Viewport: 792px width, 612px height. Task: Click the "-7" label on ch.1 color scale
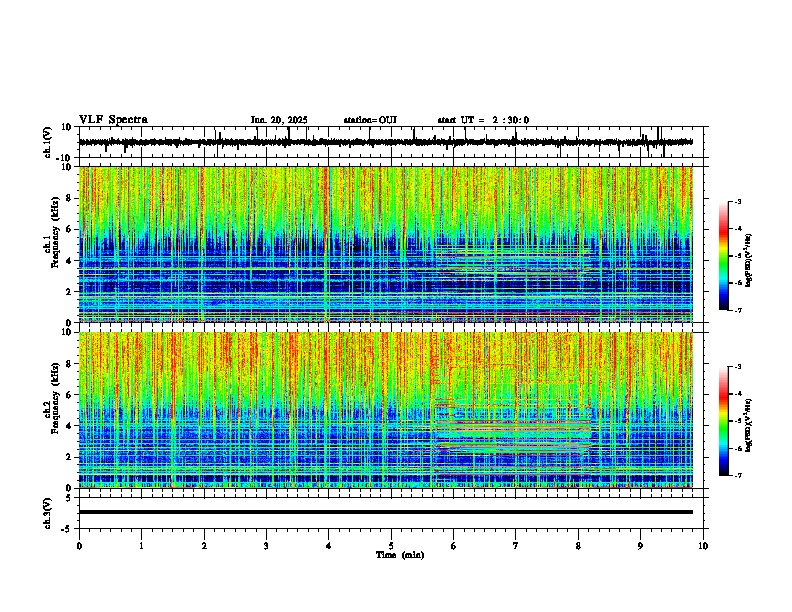tap(738, 310)
